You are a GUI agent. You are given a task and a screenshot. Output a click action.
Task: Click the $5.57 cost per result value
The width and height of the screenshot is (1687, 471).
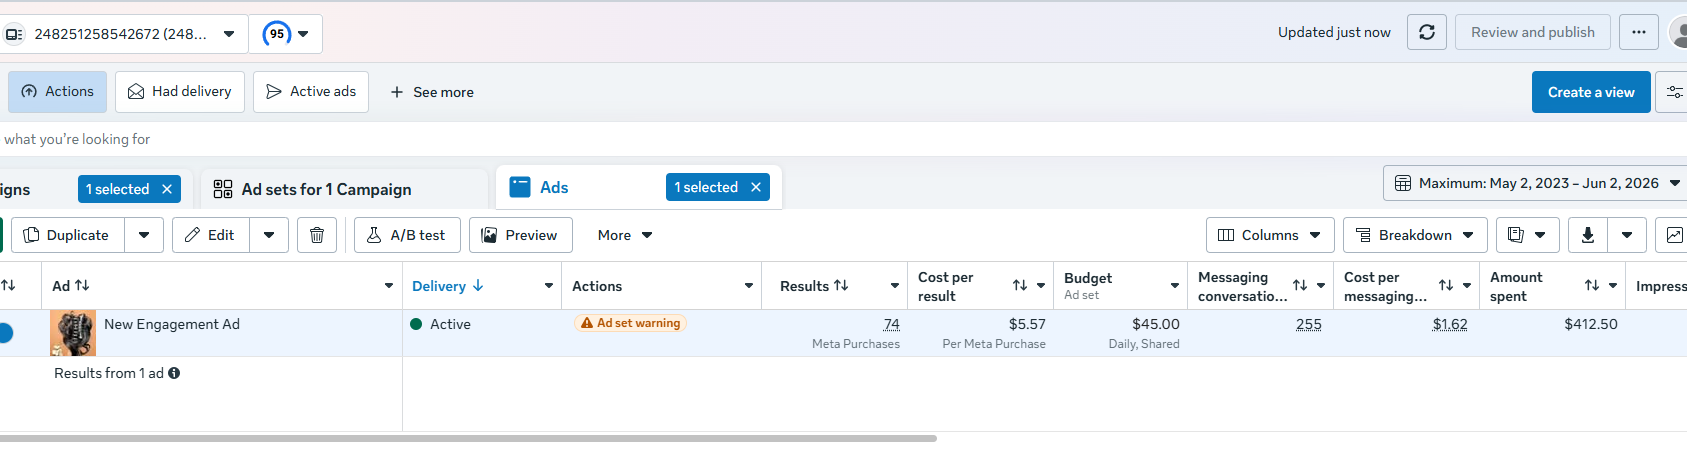click(1027, 324)
